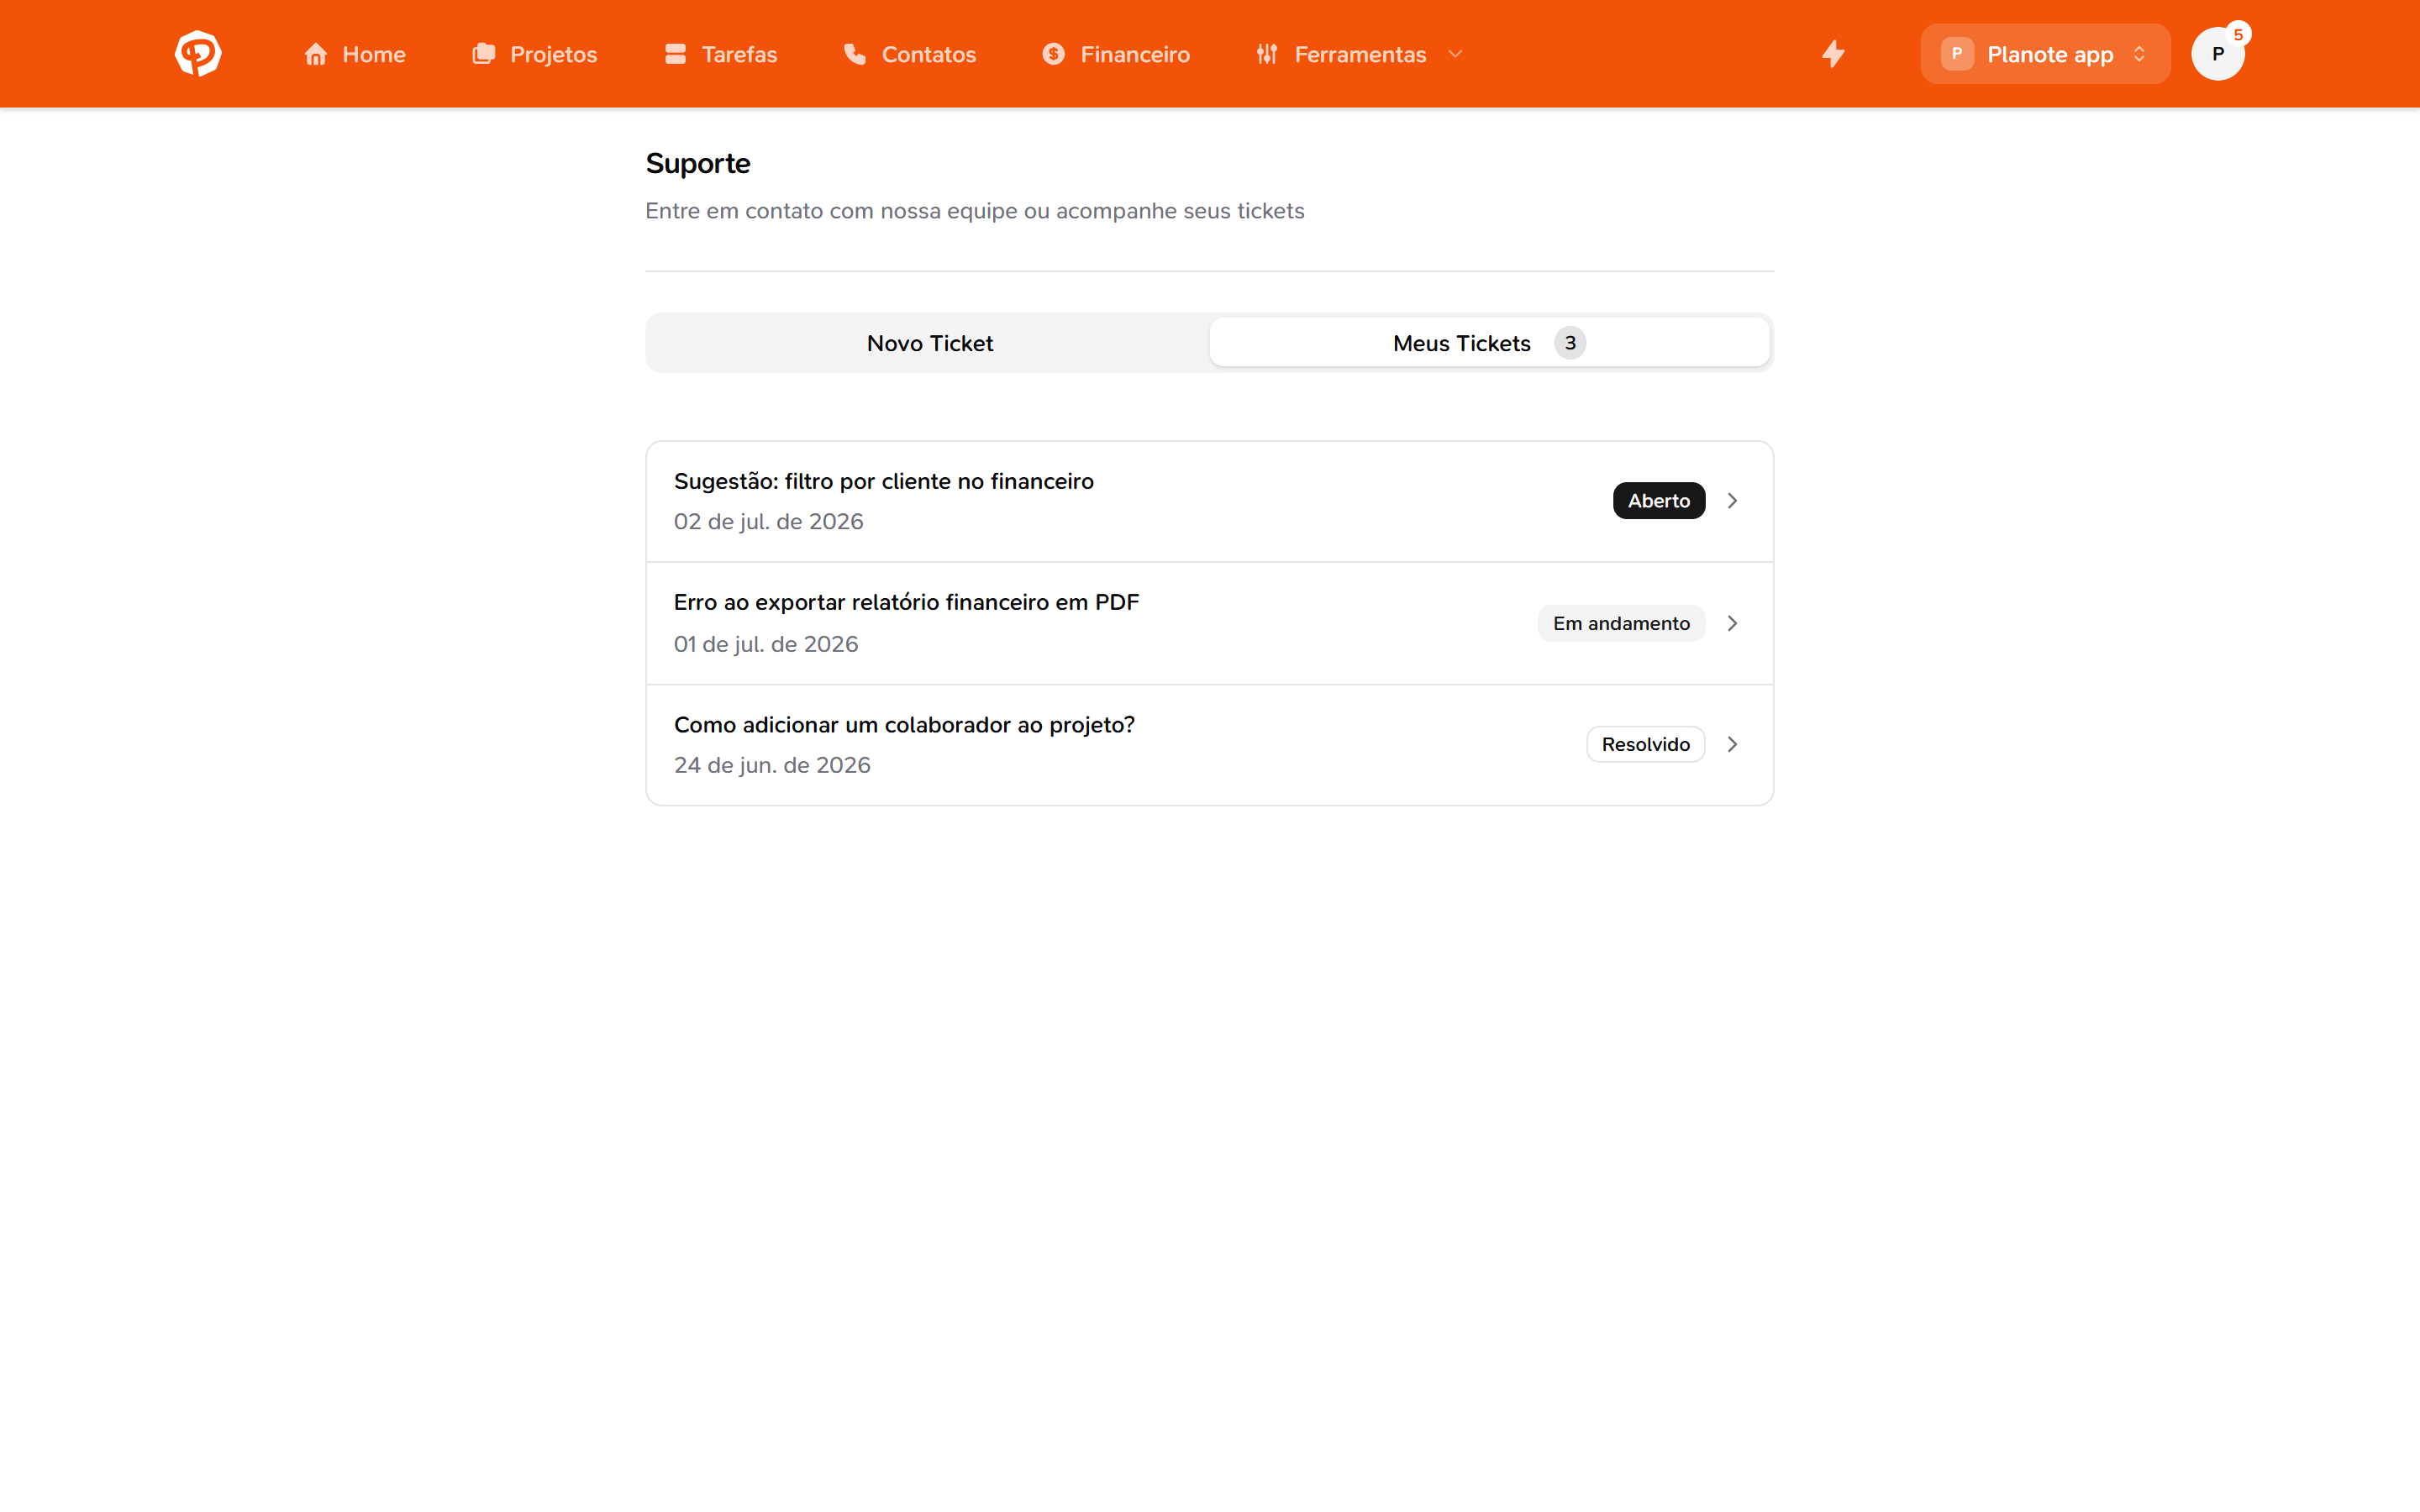2420x1512 pixels.
Task: Expand the Em andamento ticket chevron
Action: coord(1732,623)
